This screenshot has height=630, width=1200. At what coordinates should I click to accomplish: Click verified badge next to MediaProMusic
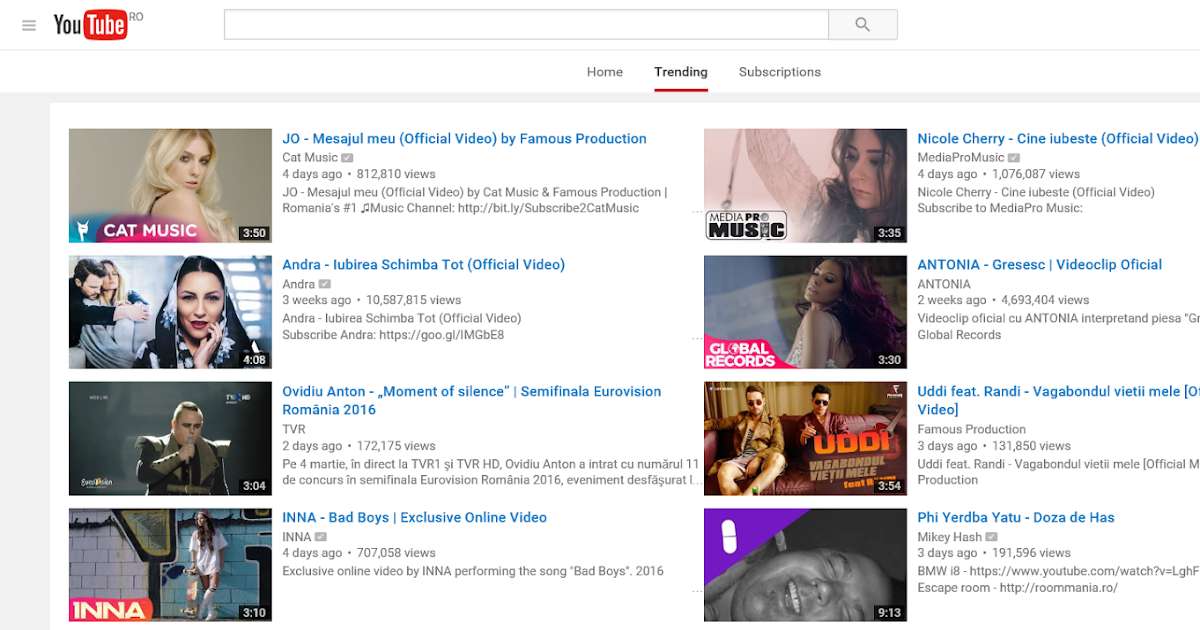(1013, 158)
